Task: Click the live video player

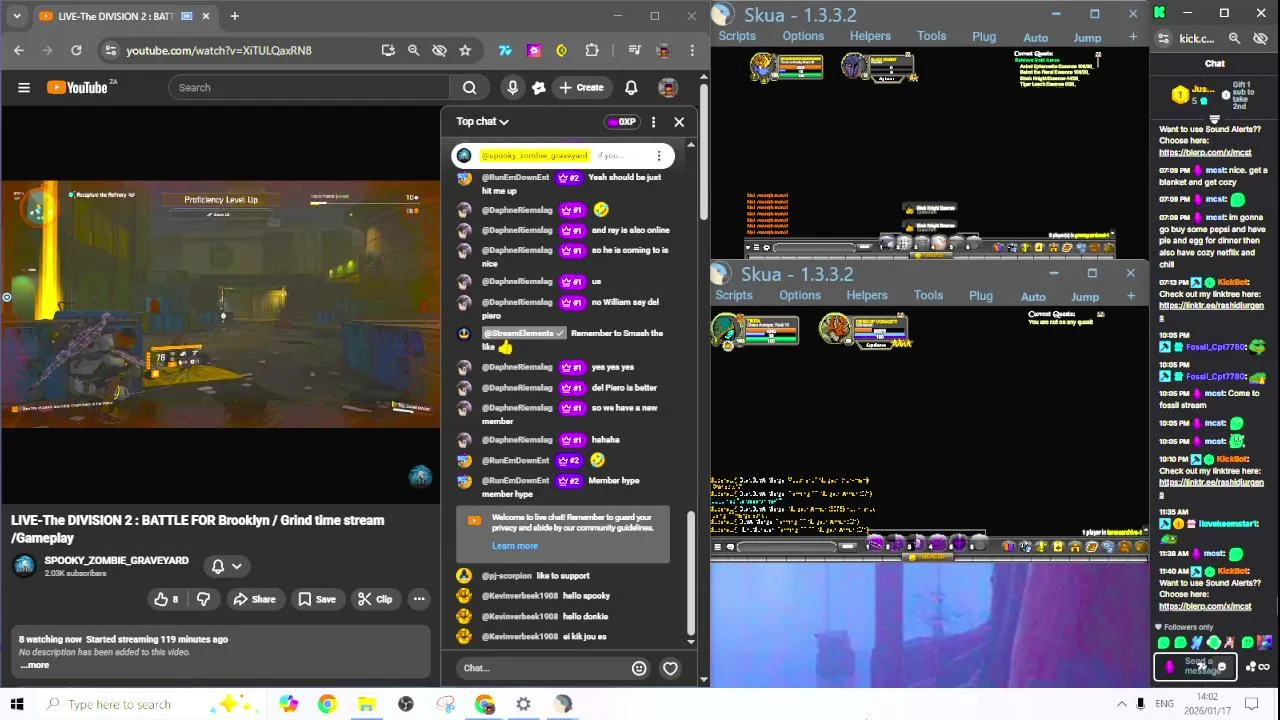Action: [220, 304]
